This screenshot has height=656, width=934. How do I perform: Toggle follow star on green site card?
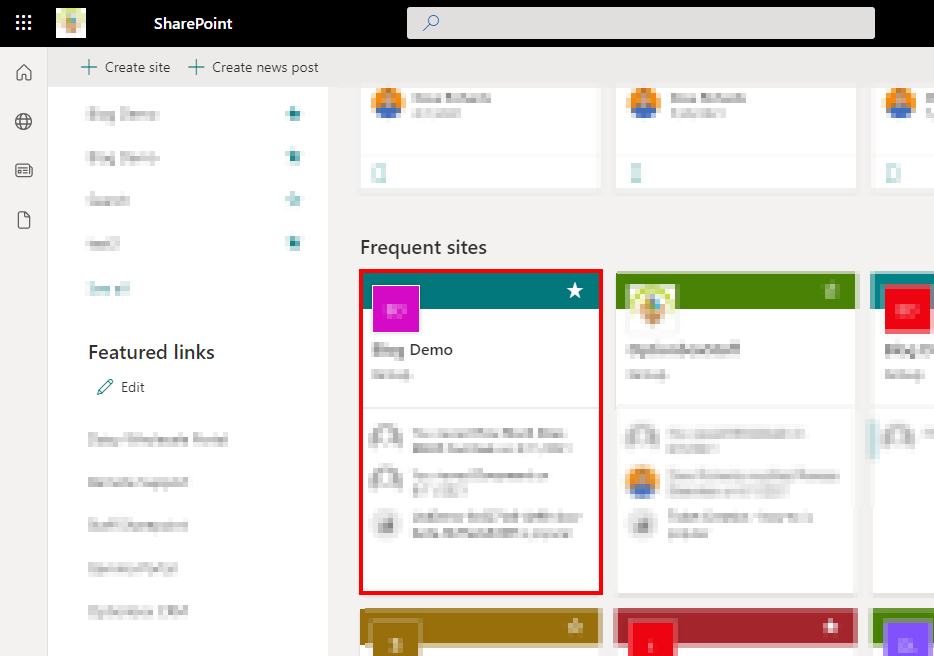[x=831, y=291]
